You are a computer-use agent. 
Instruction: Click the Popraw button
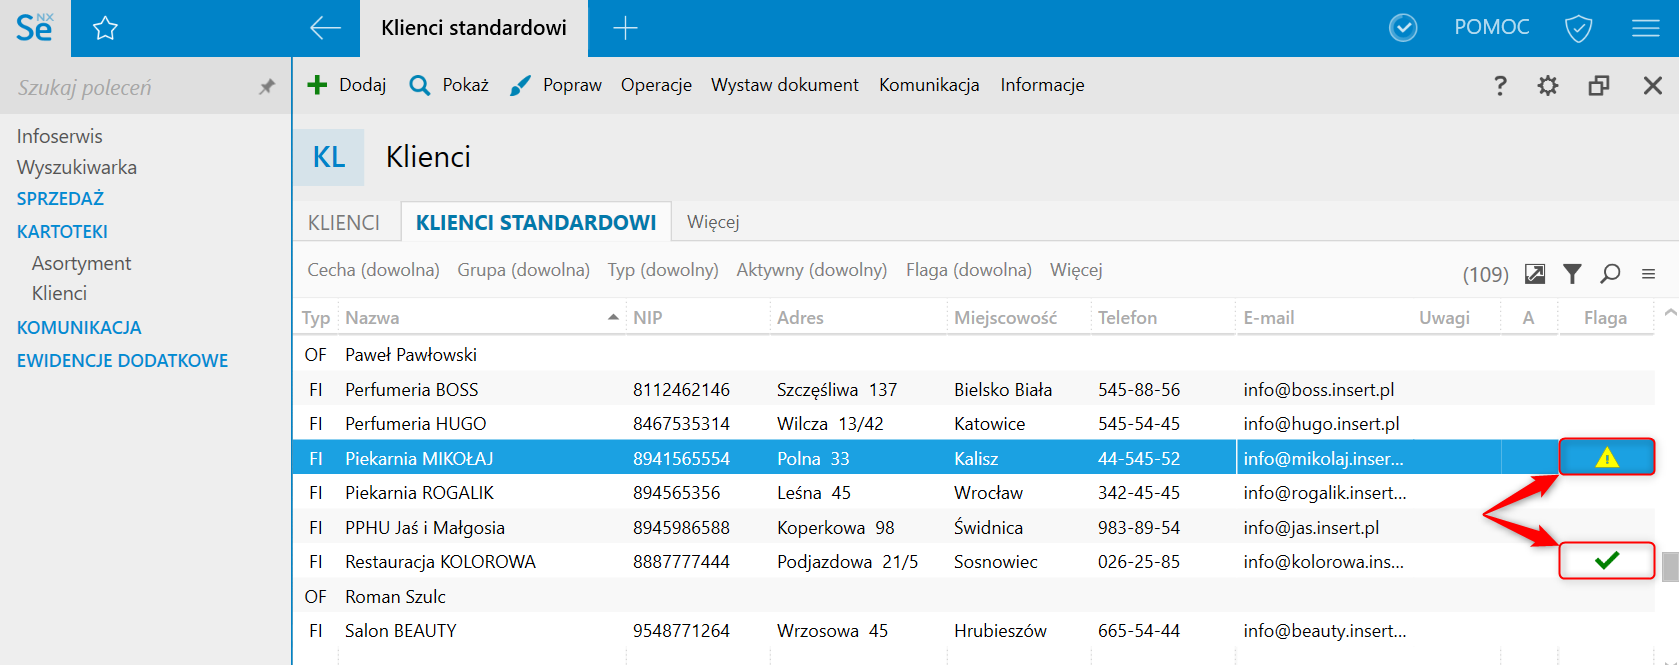(556, 86)
